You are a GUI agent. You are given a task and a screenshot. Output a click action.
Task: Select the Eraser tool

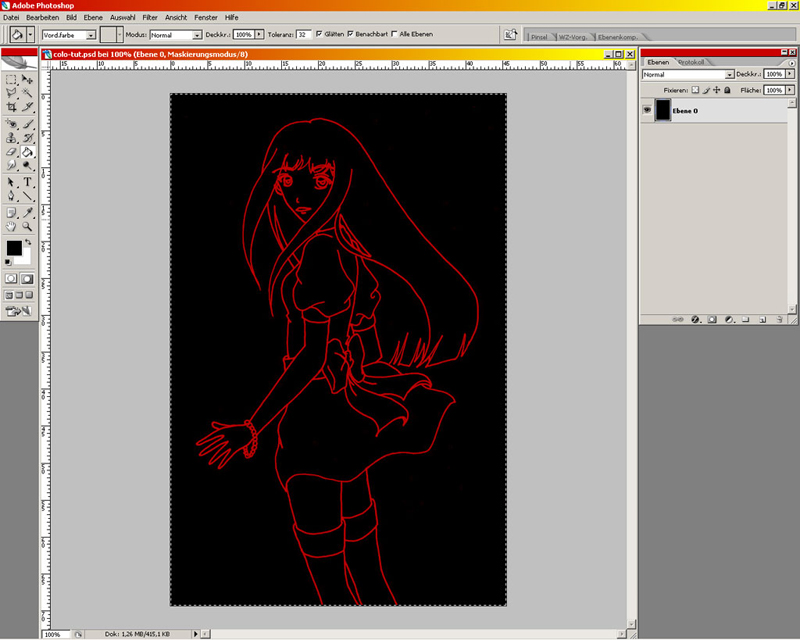click(11, 152)
